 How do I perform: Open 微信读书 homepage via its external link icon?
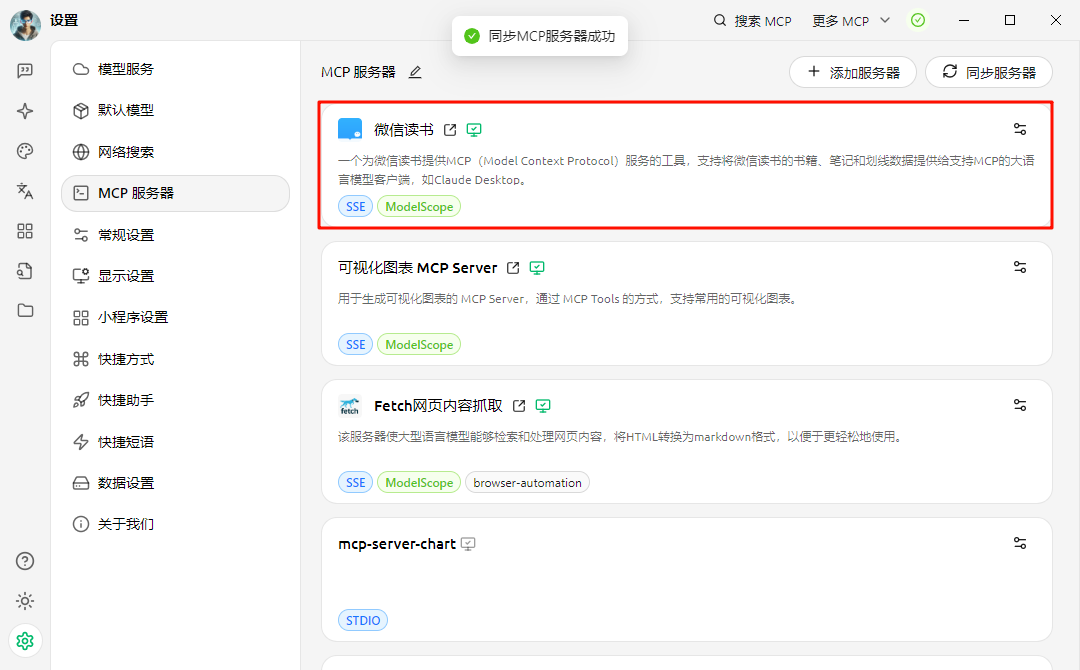coord(450,128)
